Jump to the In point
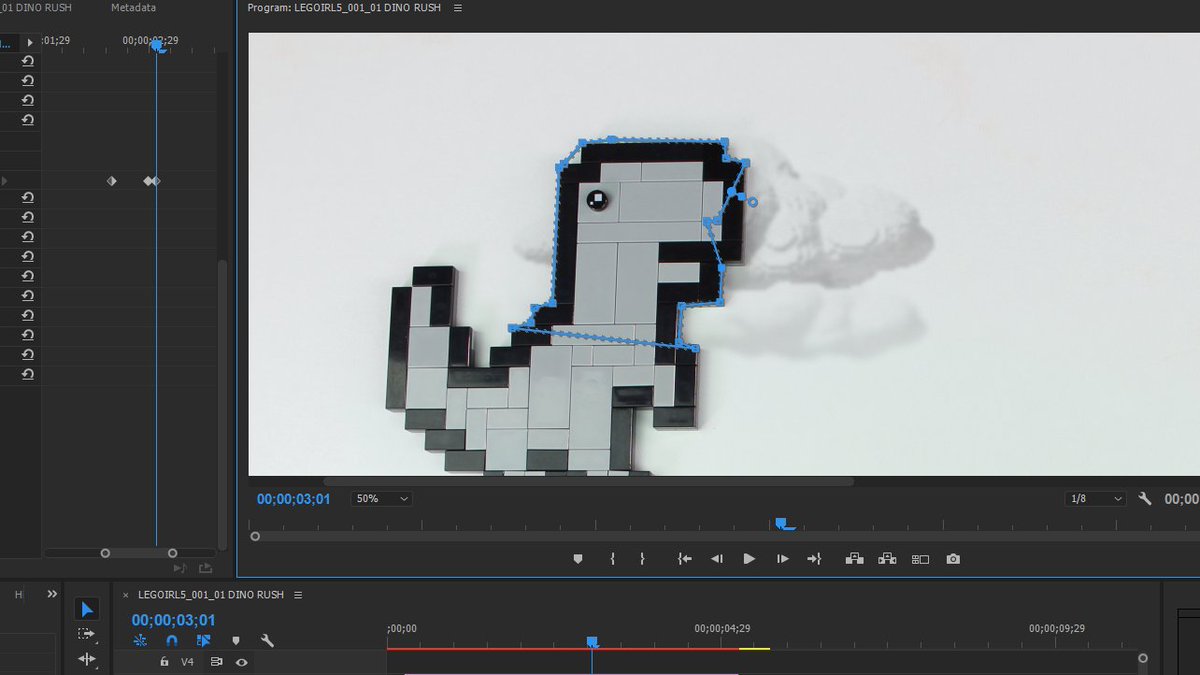This screenshot has height=675, width=1200. tap(684, 559)
